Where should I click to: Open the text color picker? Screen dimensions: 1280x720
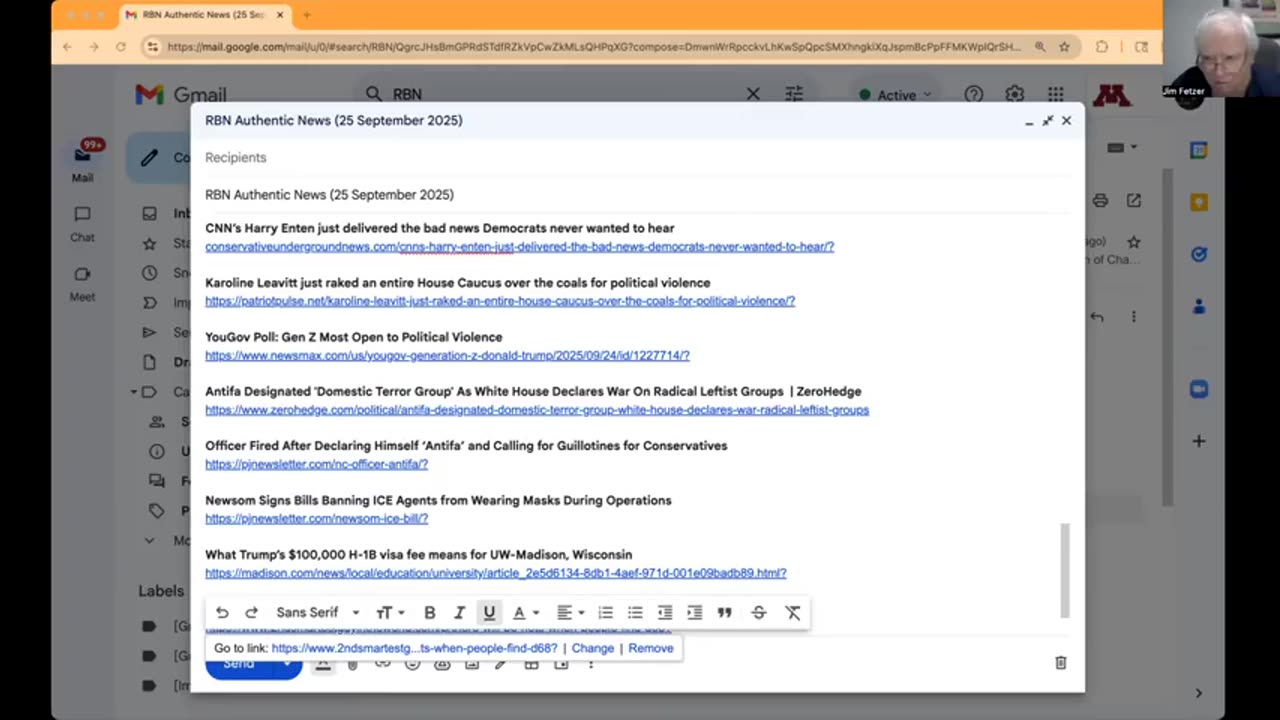click(x=525, y=613)
